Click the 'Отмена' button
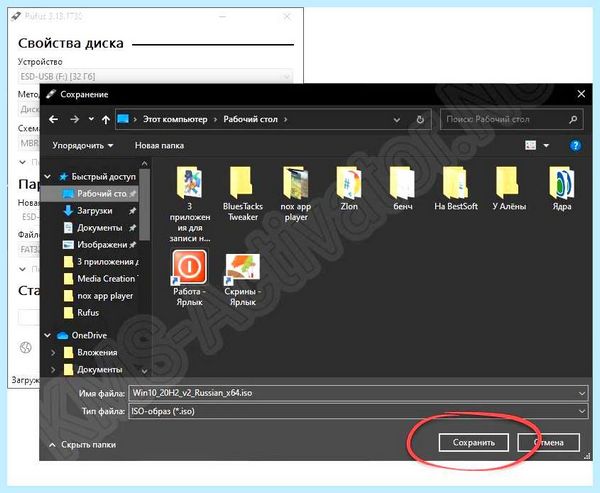The height and width of the screenshot is (493, 600). (549, 443)
